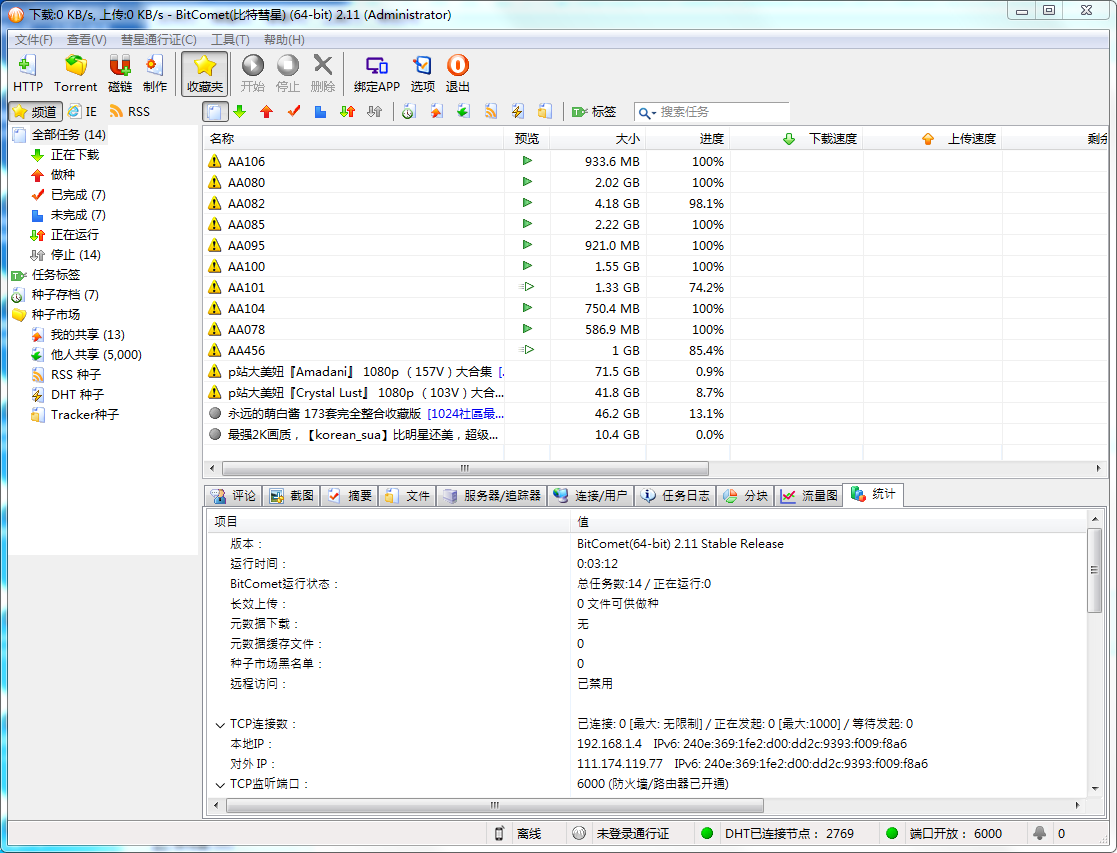Toggle the 频道 channel button
This screenshot has width=1117, height=853.
[36, 112]
